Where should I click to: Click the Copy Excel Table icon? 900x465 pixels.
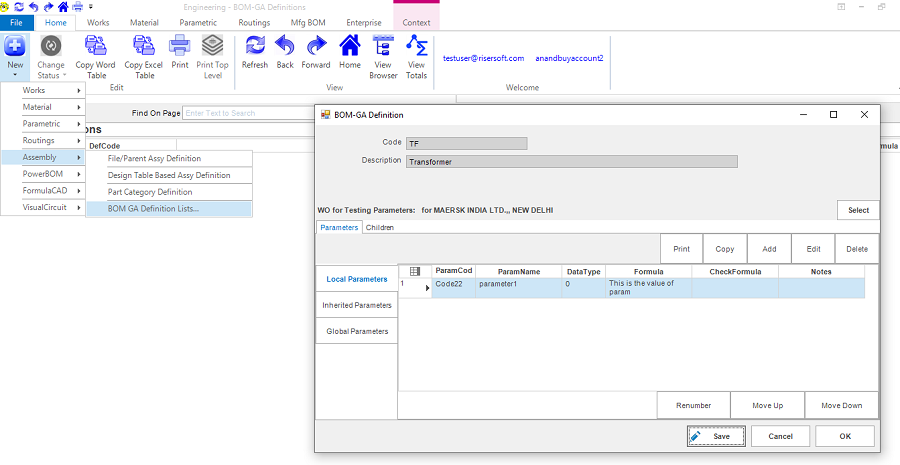point(144,46)
